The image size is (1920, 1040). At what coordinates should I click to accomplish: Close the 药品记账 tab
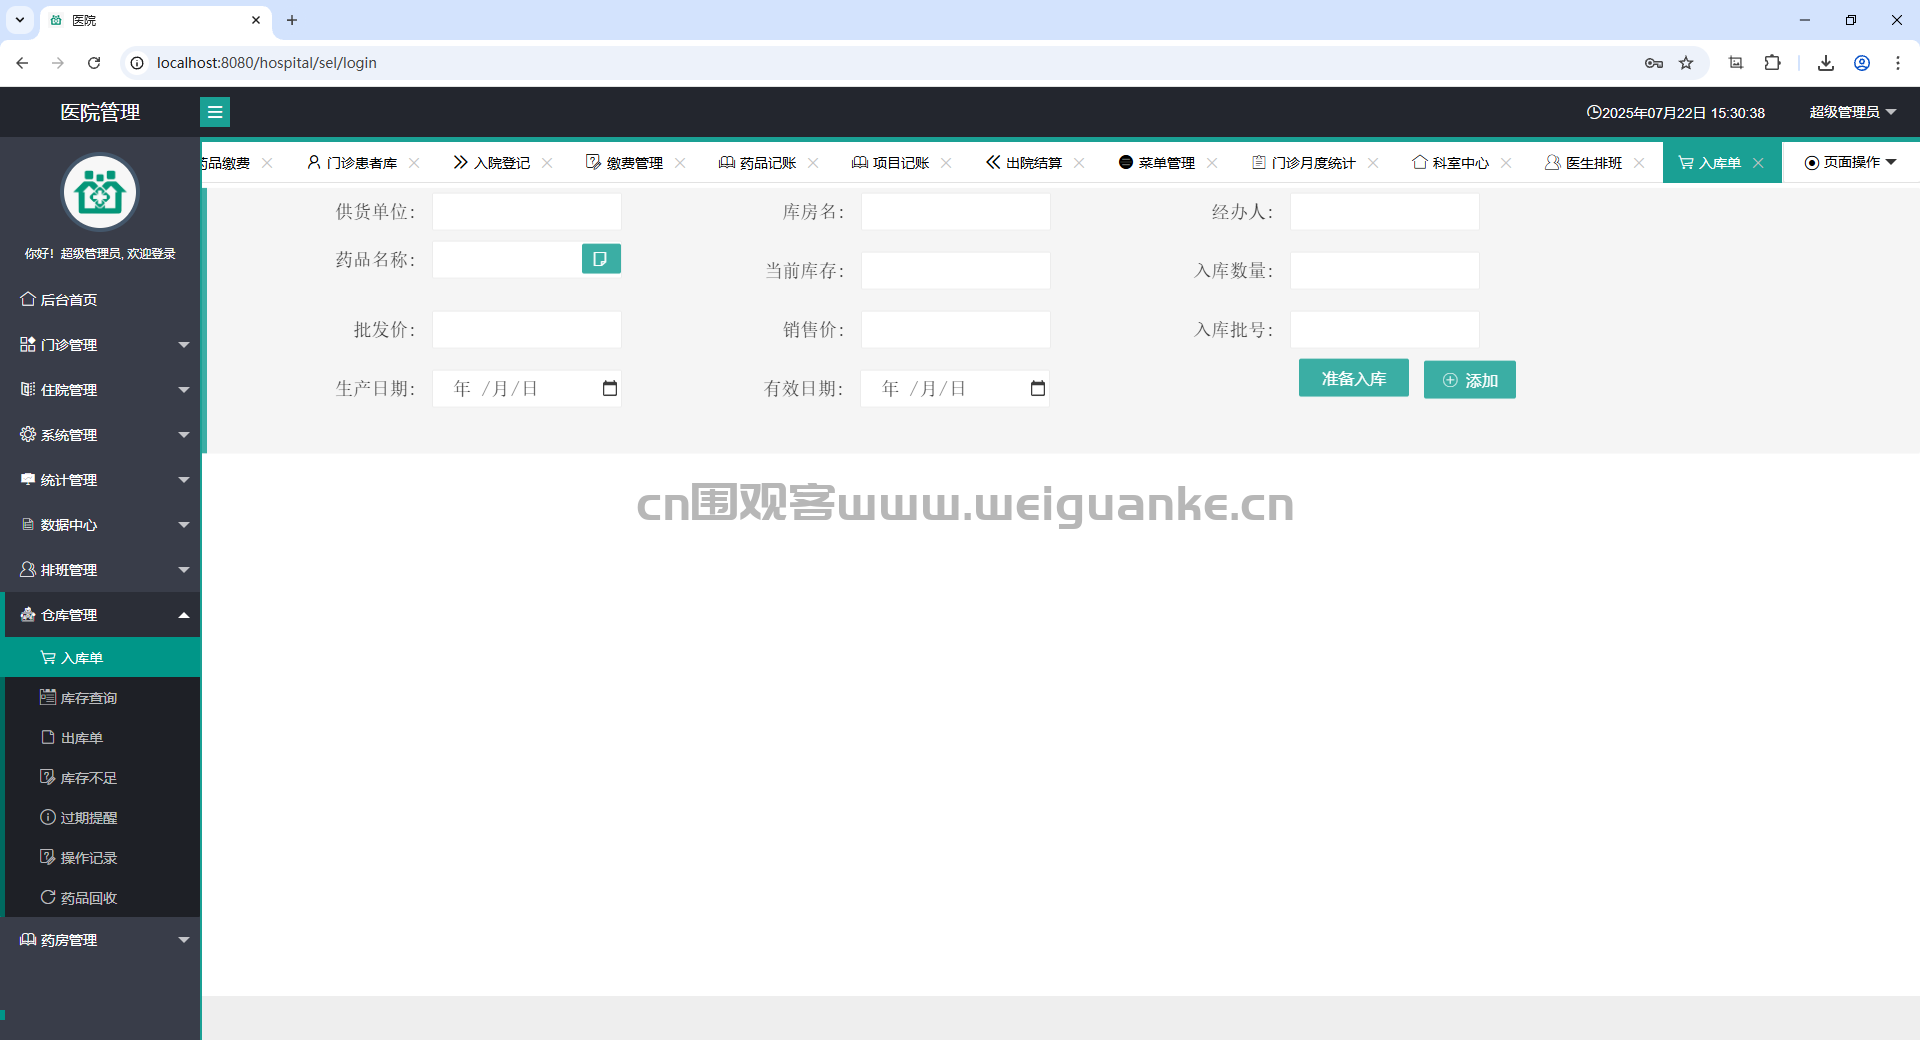point(813,163)
